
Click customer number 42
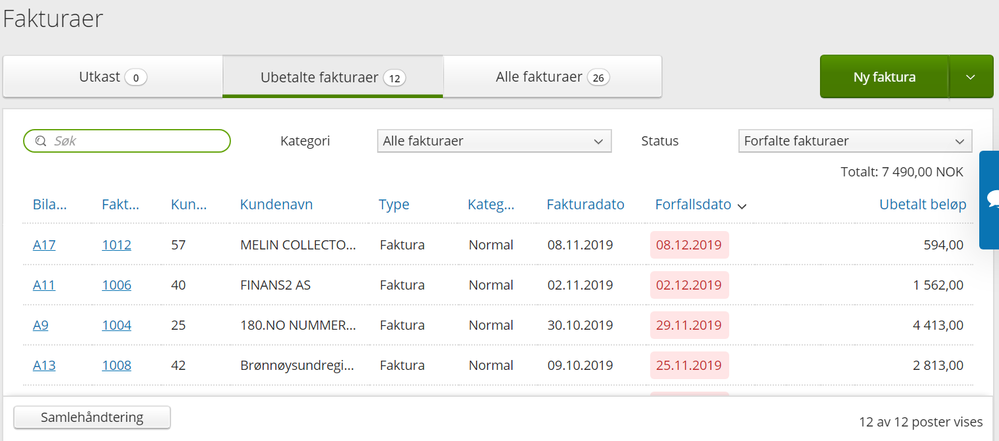178,365
